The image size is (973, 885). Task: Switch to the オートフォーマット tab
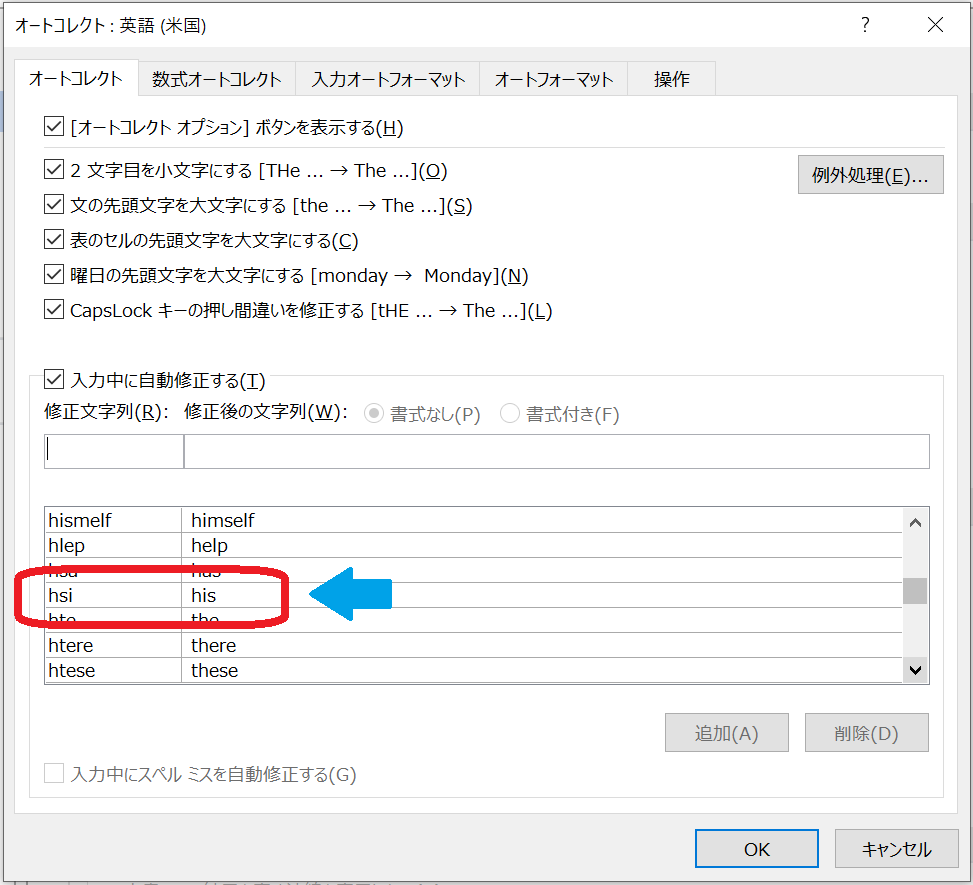pos(554,79)
